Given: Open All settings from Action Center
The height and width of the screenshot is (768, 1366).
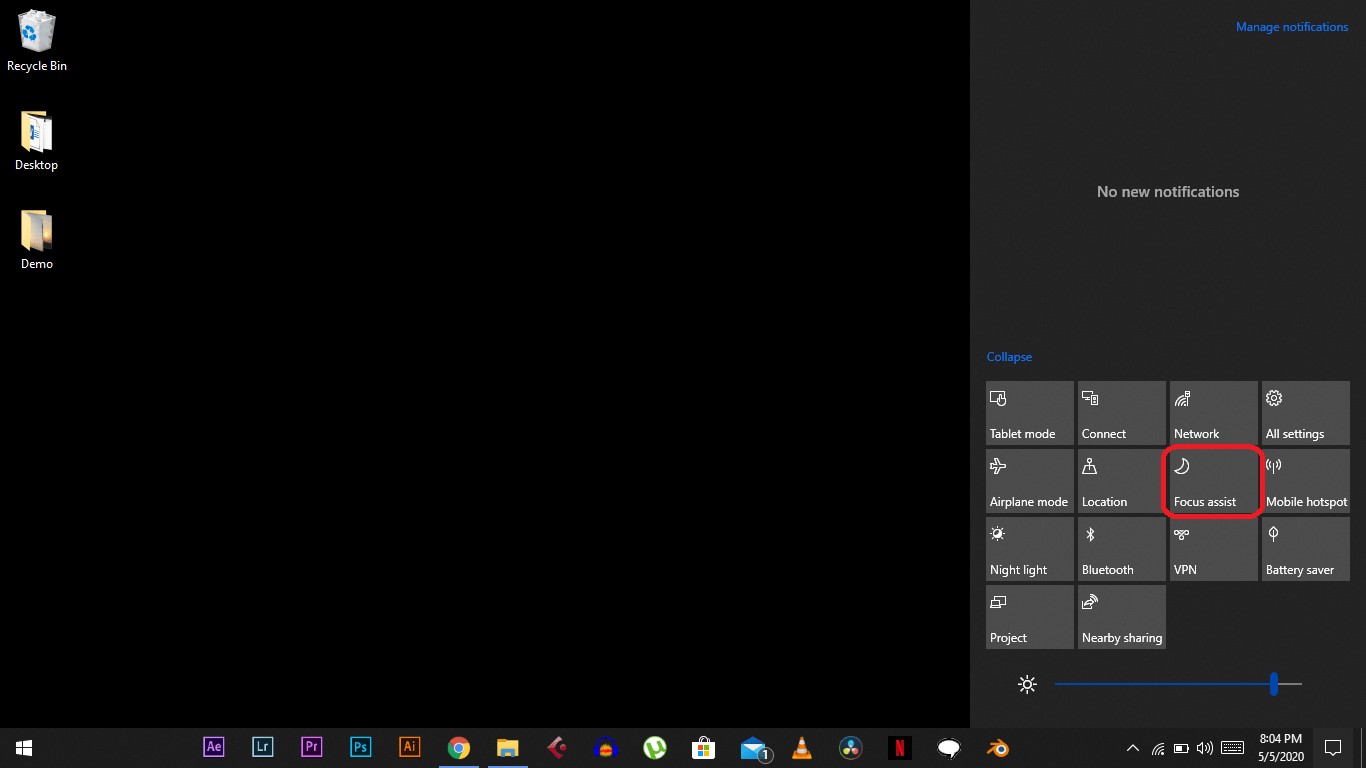Looking at the screenshot, I should [1305, 413].
